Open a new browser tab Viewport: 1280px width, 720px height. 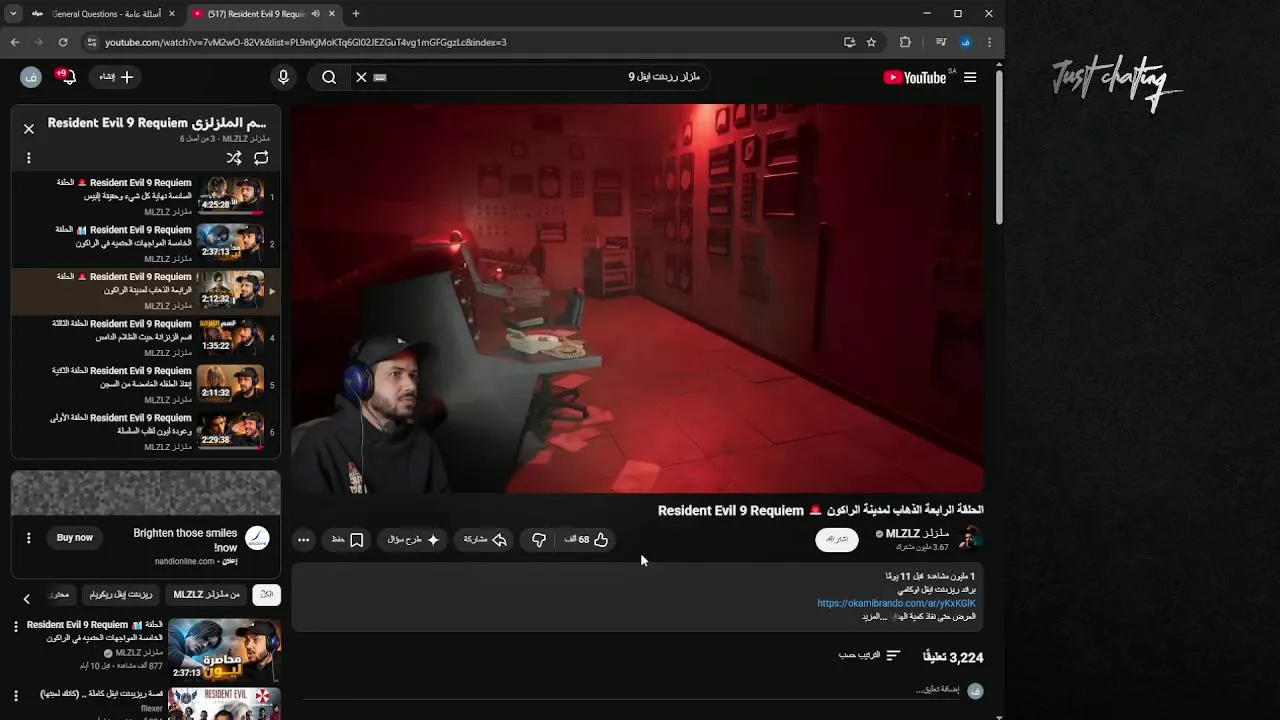pyautogui.click(x=356, y=14)
